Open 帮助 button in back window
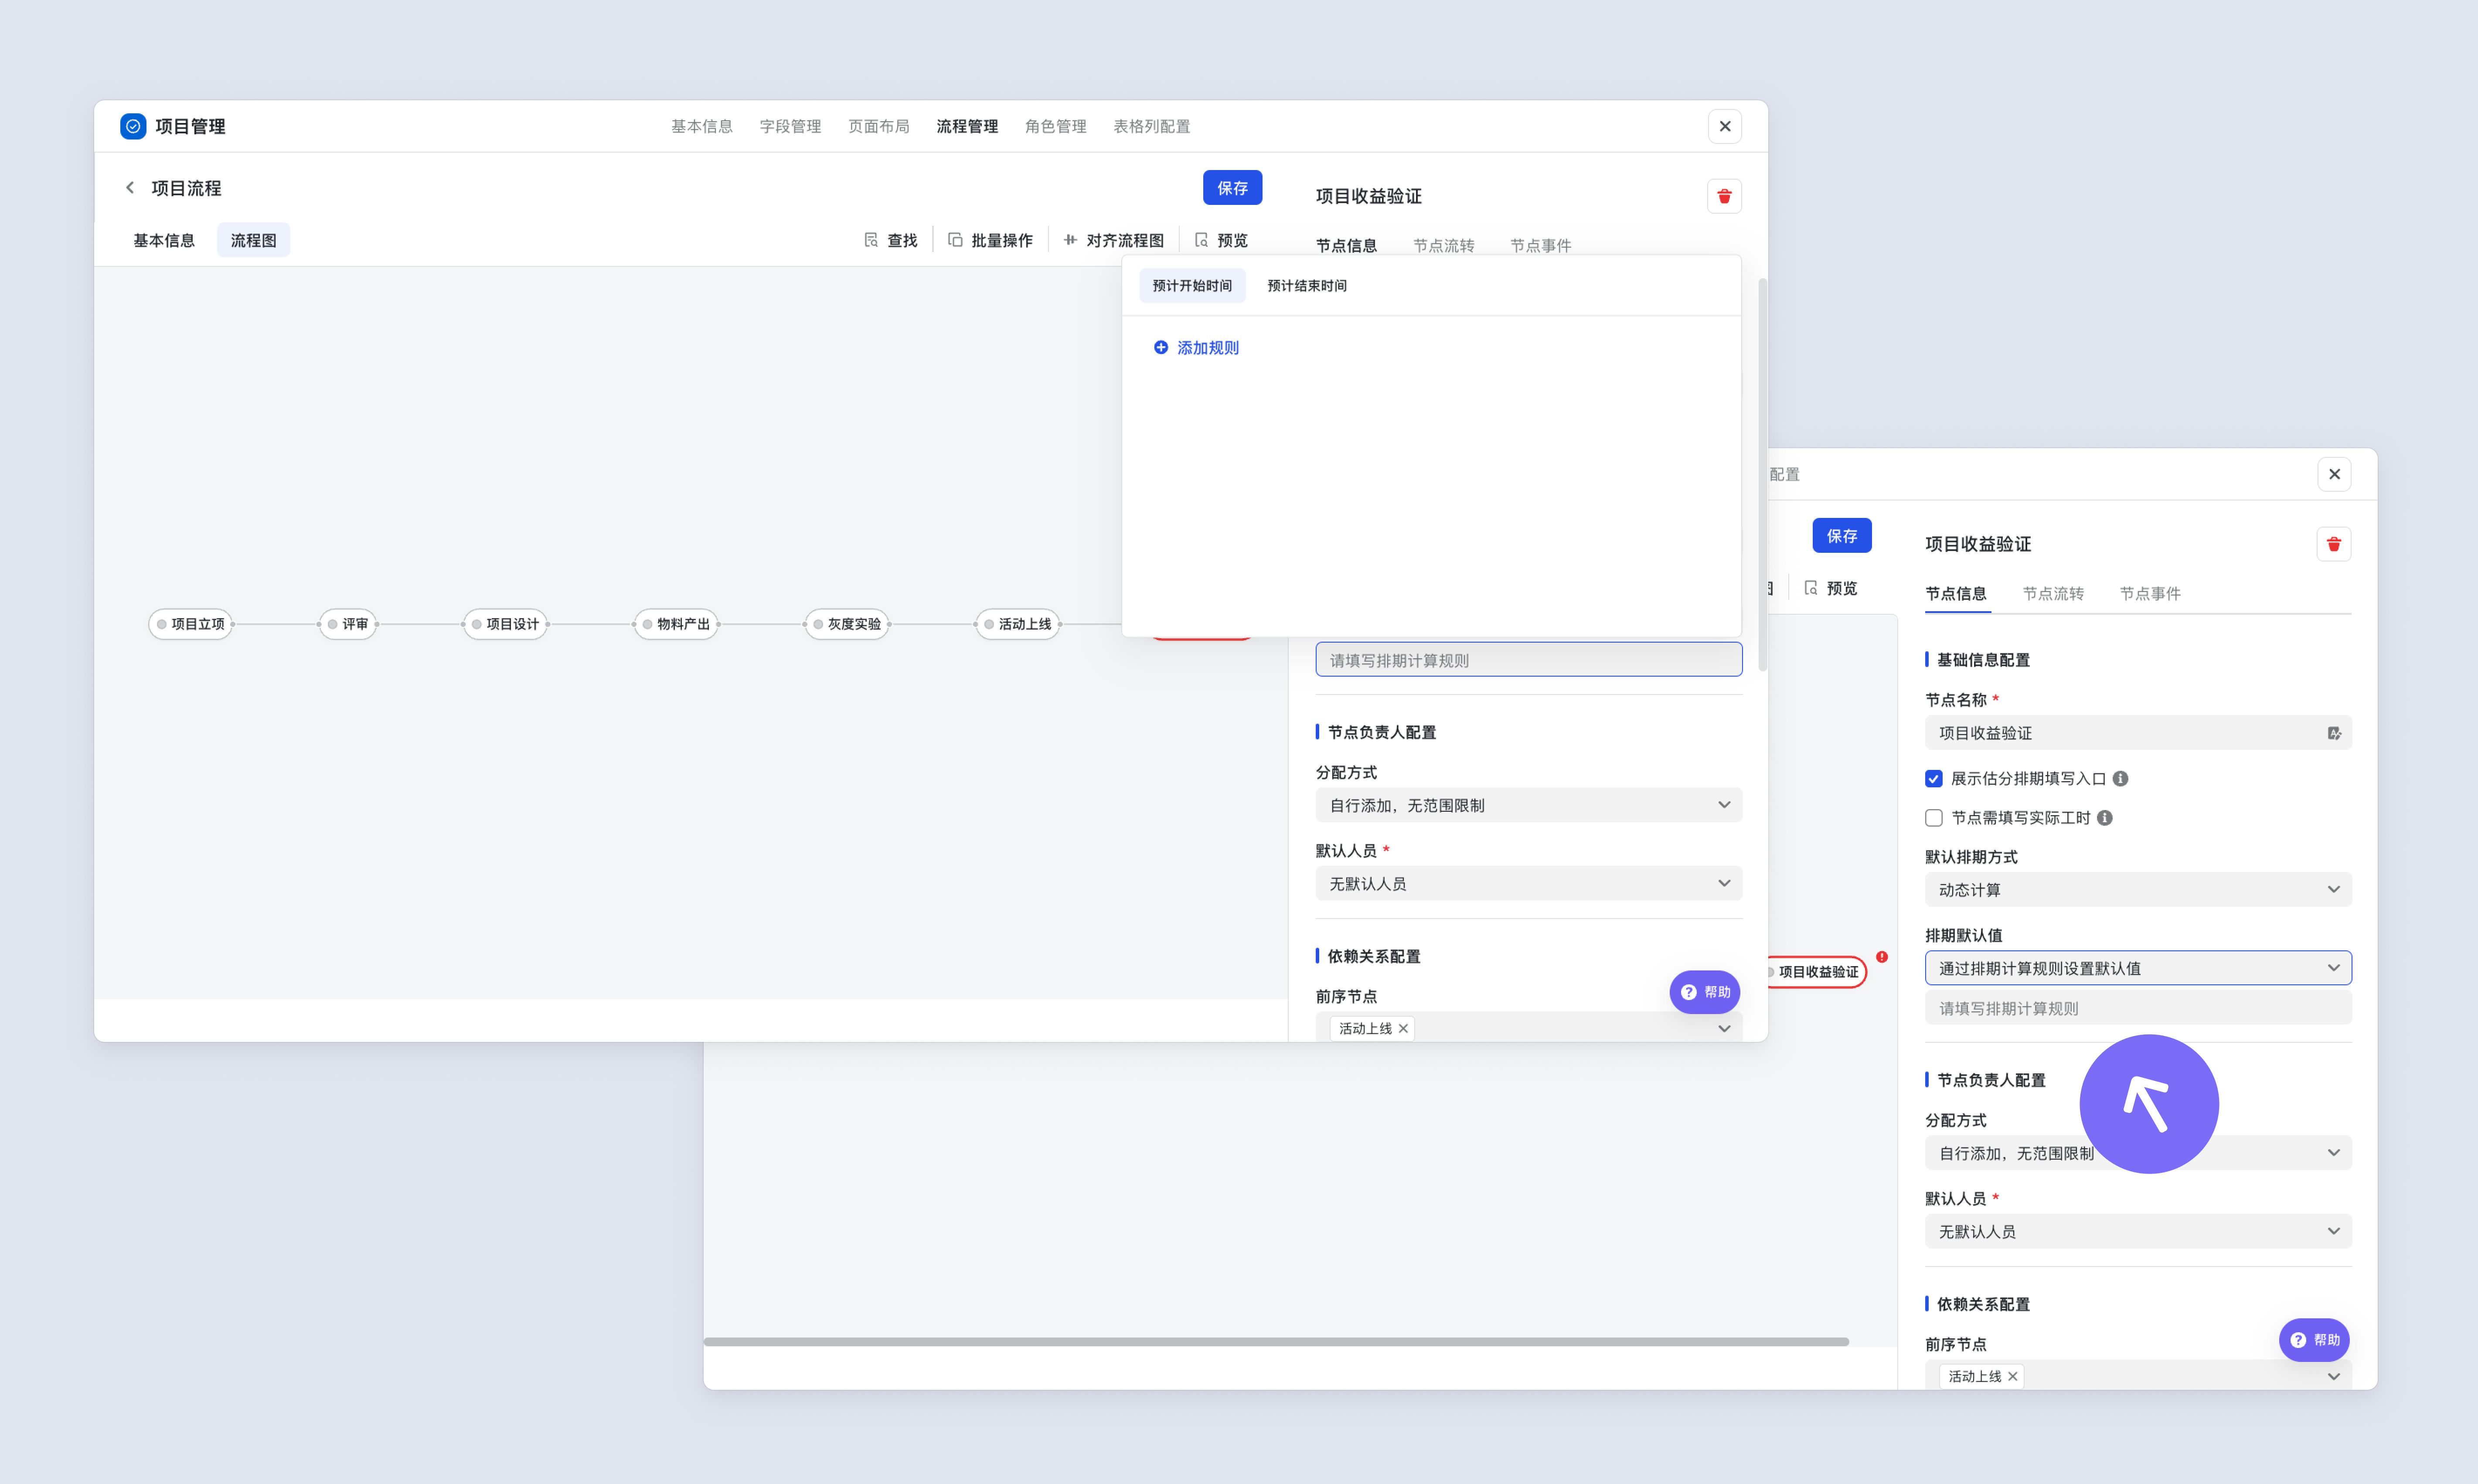 click(x=2314, y=1340)
